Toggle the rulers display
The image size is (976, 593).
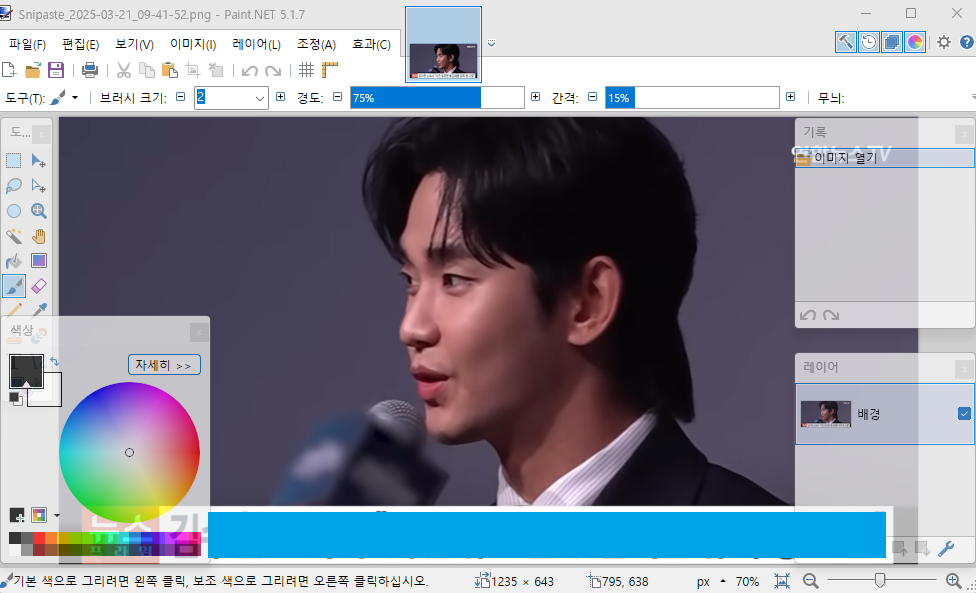pyautogui.click(x=330, y=70)
